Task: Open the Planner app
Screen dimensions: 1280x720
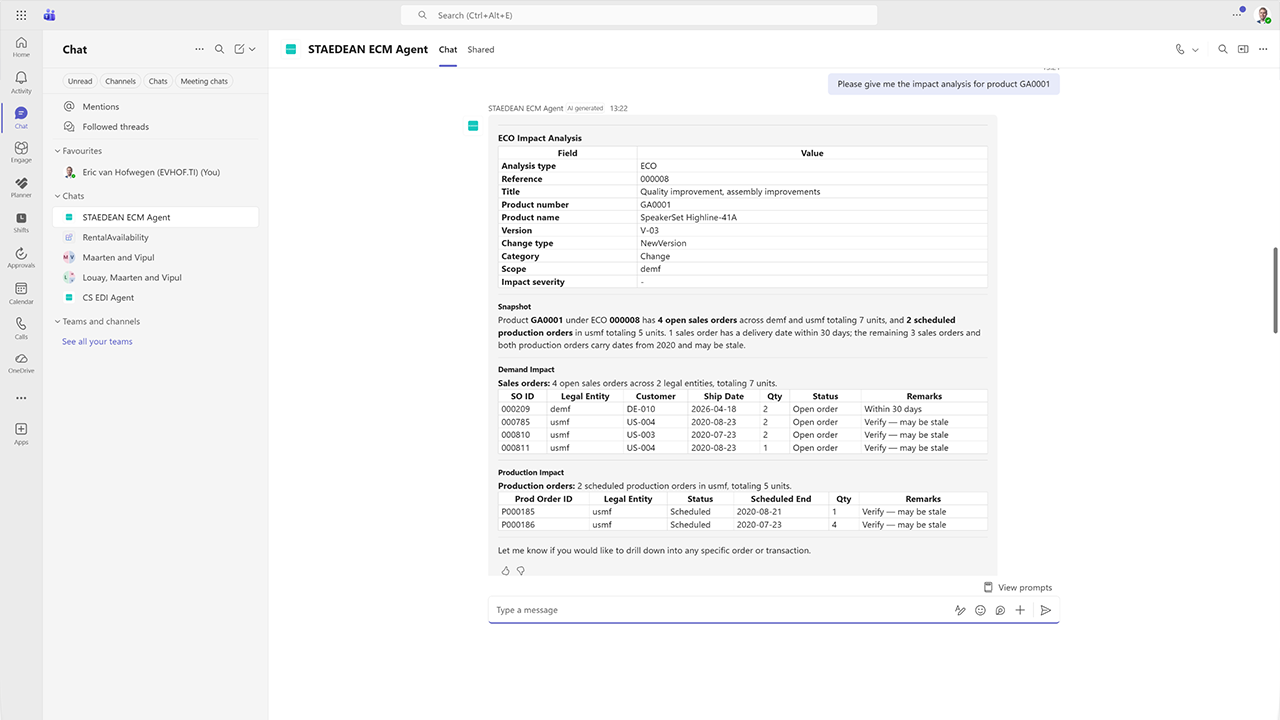Action: tap(21, 187)
